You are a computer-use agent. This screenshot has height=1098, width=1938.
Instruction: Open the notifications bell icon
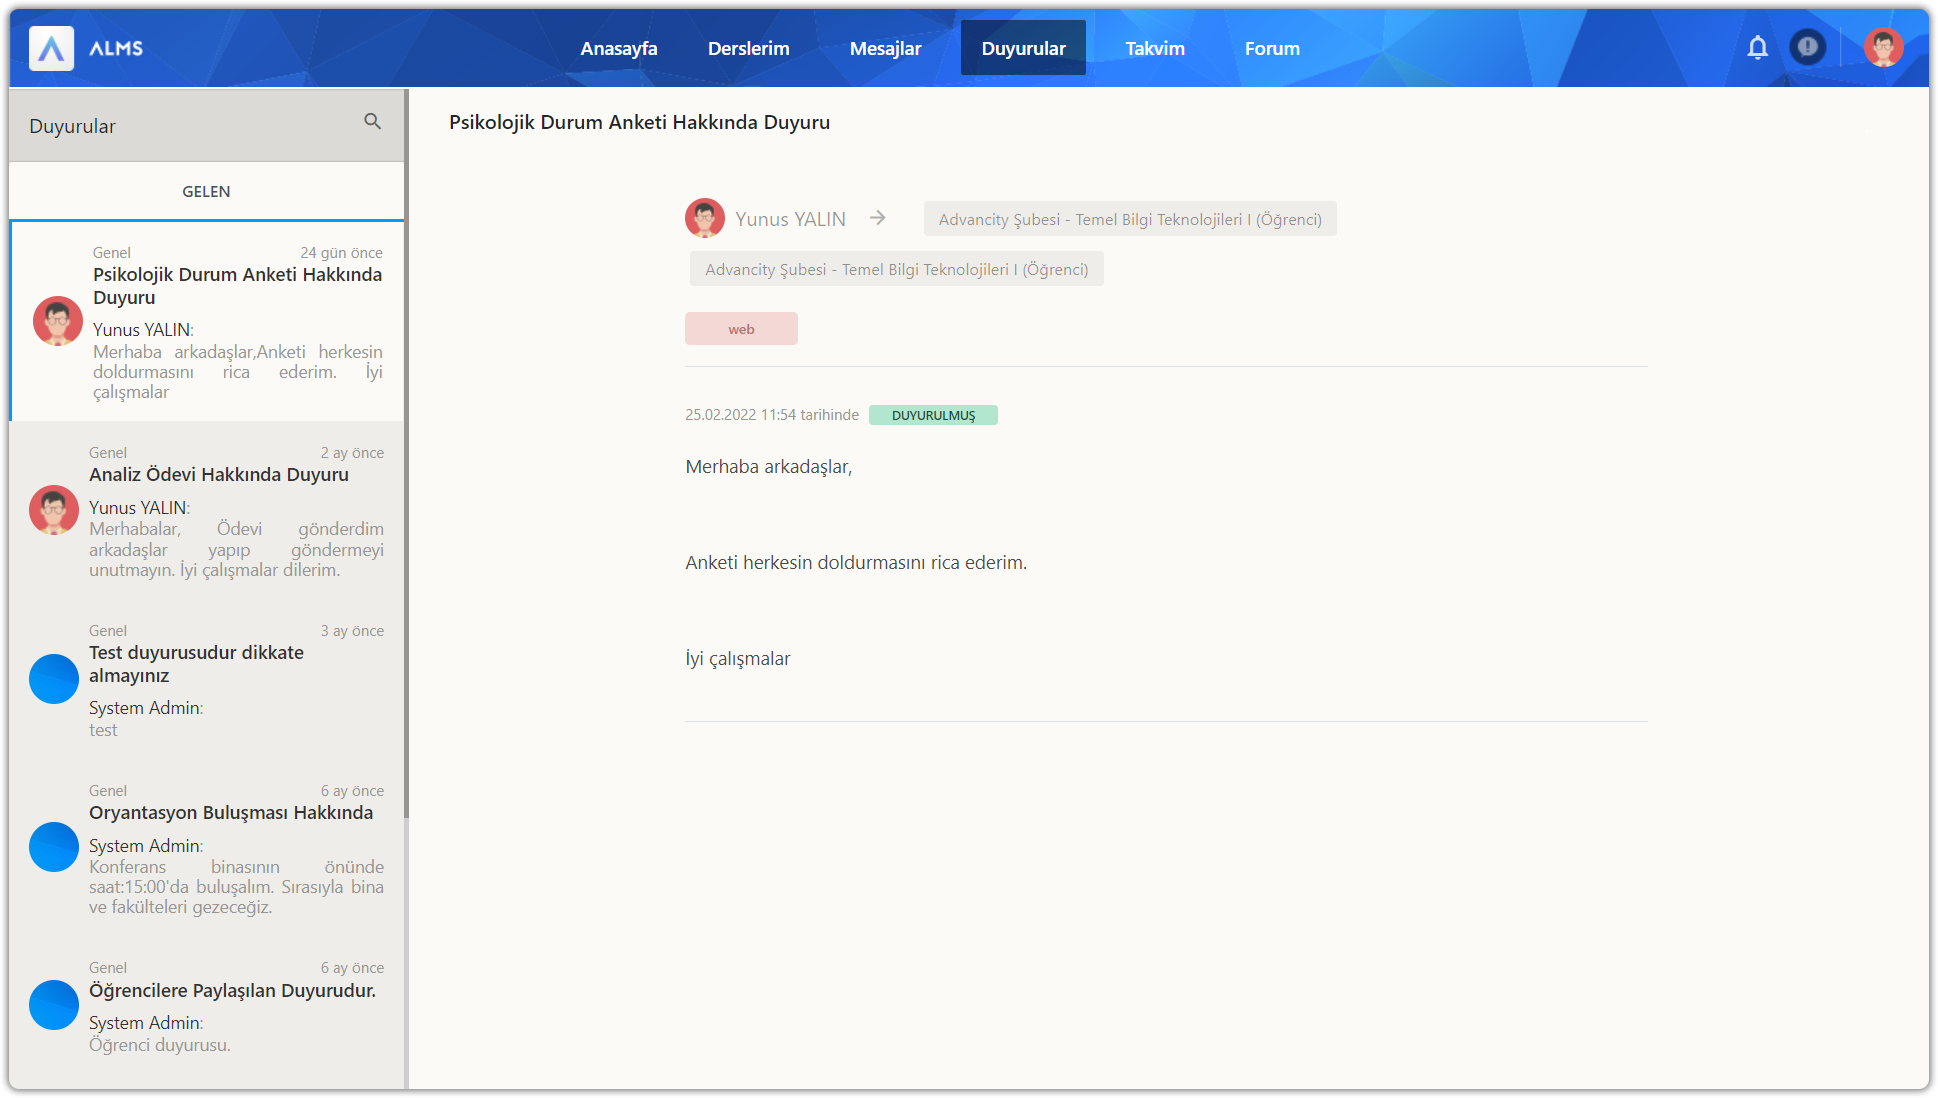coord(1757,47)
